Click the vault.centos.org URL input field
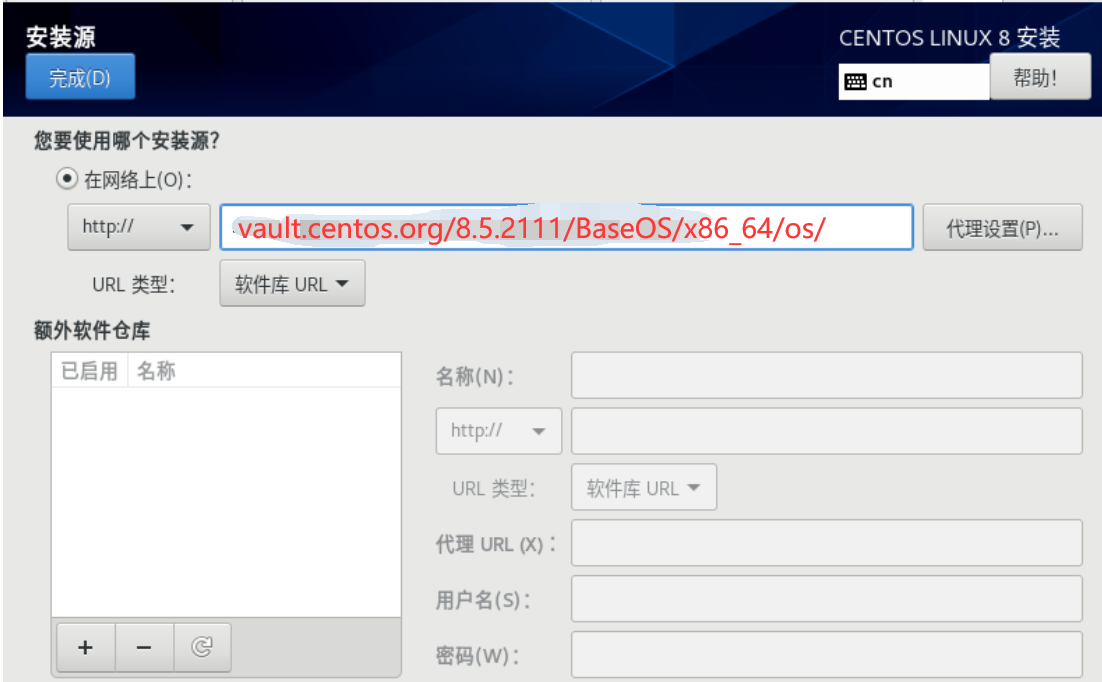This screenshot has width=1102, height=682. pyautogui.click(x=566, y=227)
